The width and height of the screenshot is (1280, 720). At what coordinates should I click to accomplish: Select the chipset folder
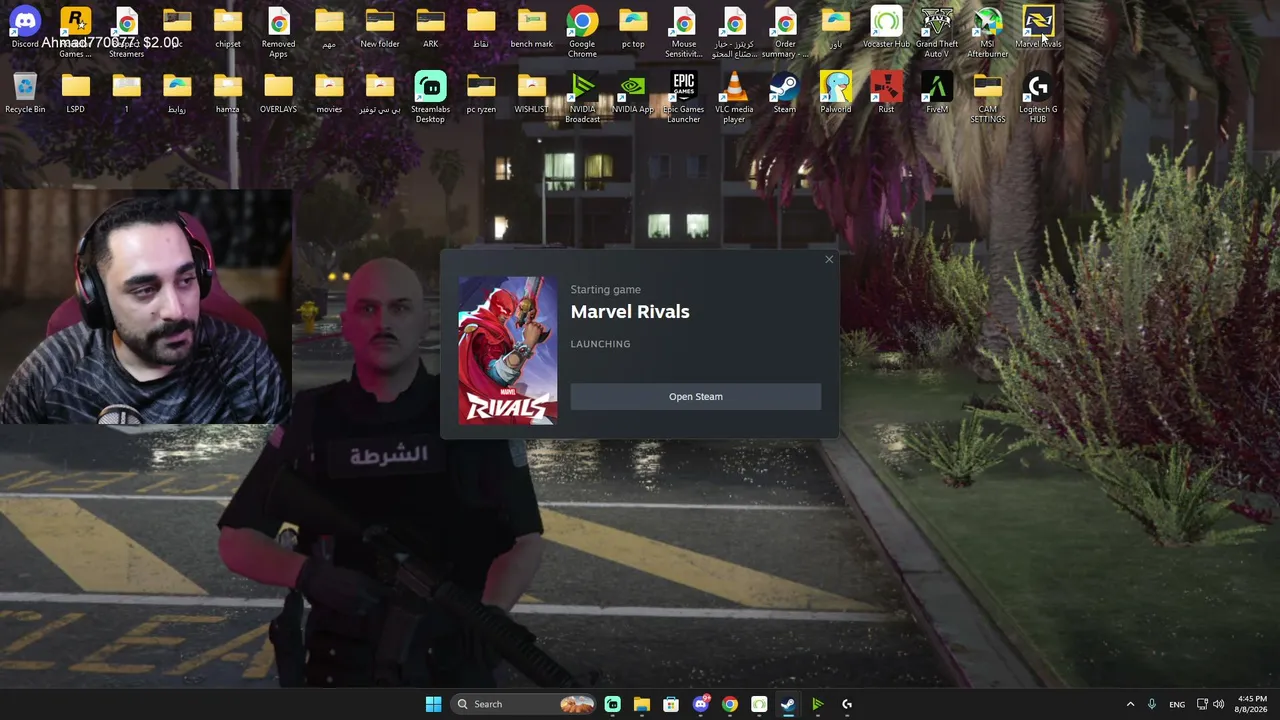[228, 28]
